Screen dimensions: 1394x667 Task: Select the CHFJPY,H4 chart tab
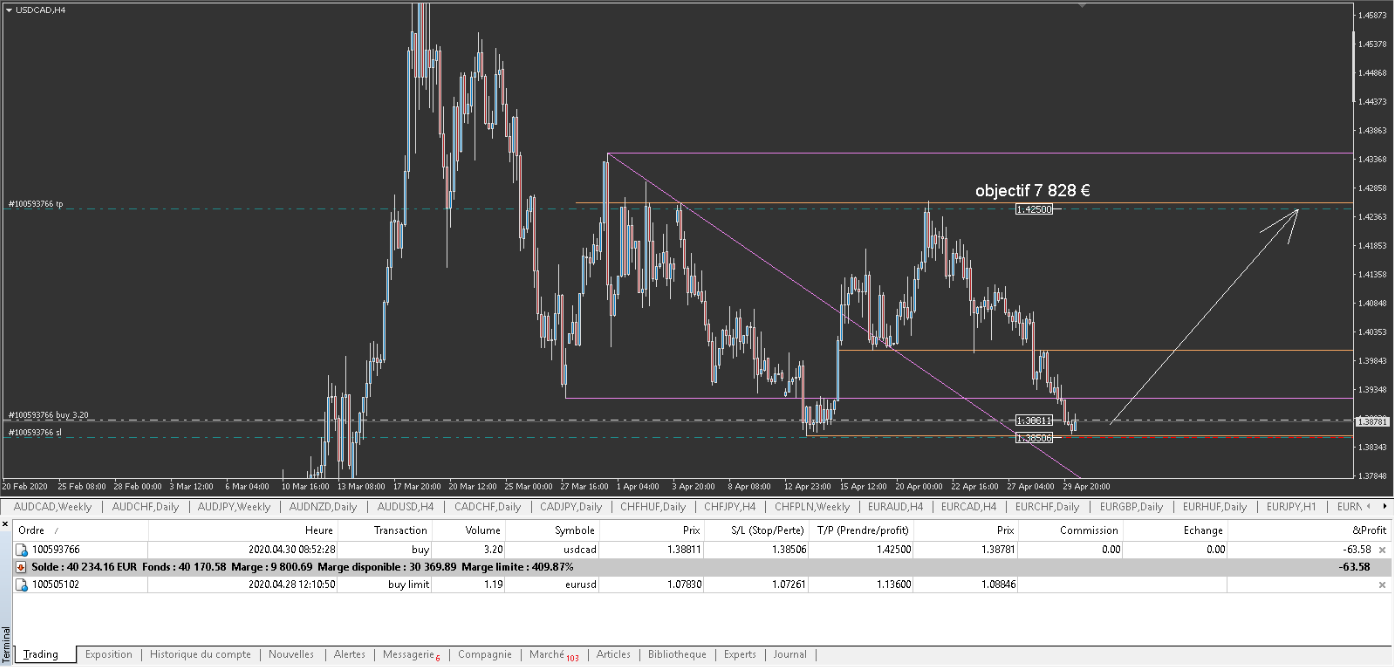point(730,507)
